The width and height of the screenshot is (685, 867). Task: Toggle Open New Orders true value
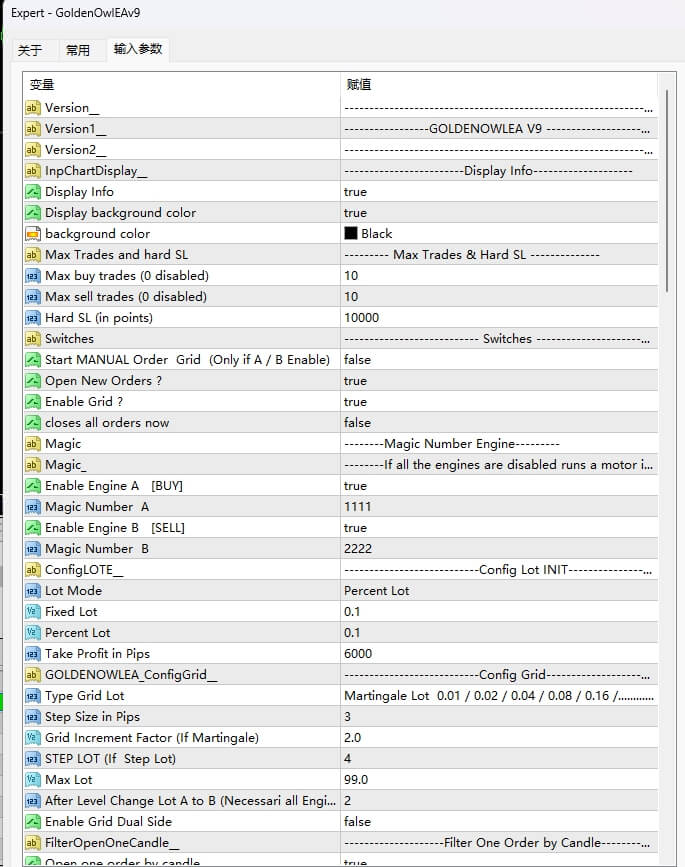tap(499, 381)
